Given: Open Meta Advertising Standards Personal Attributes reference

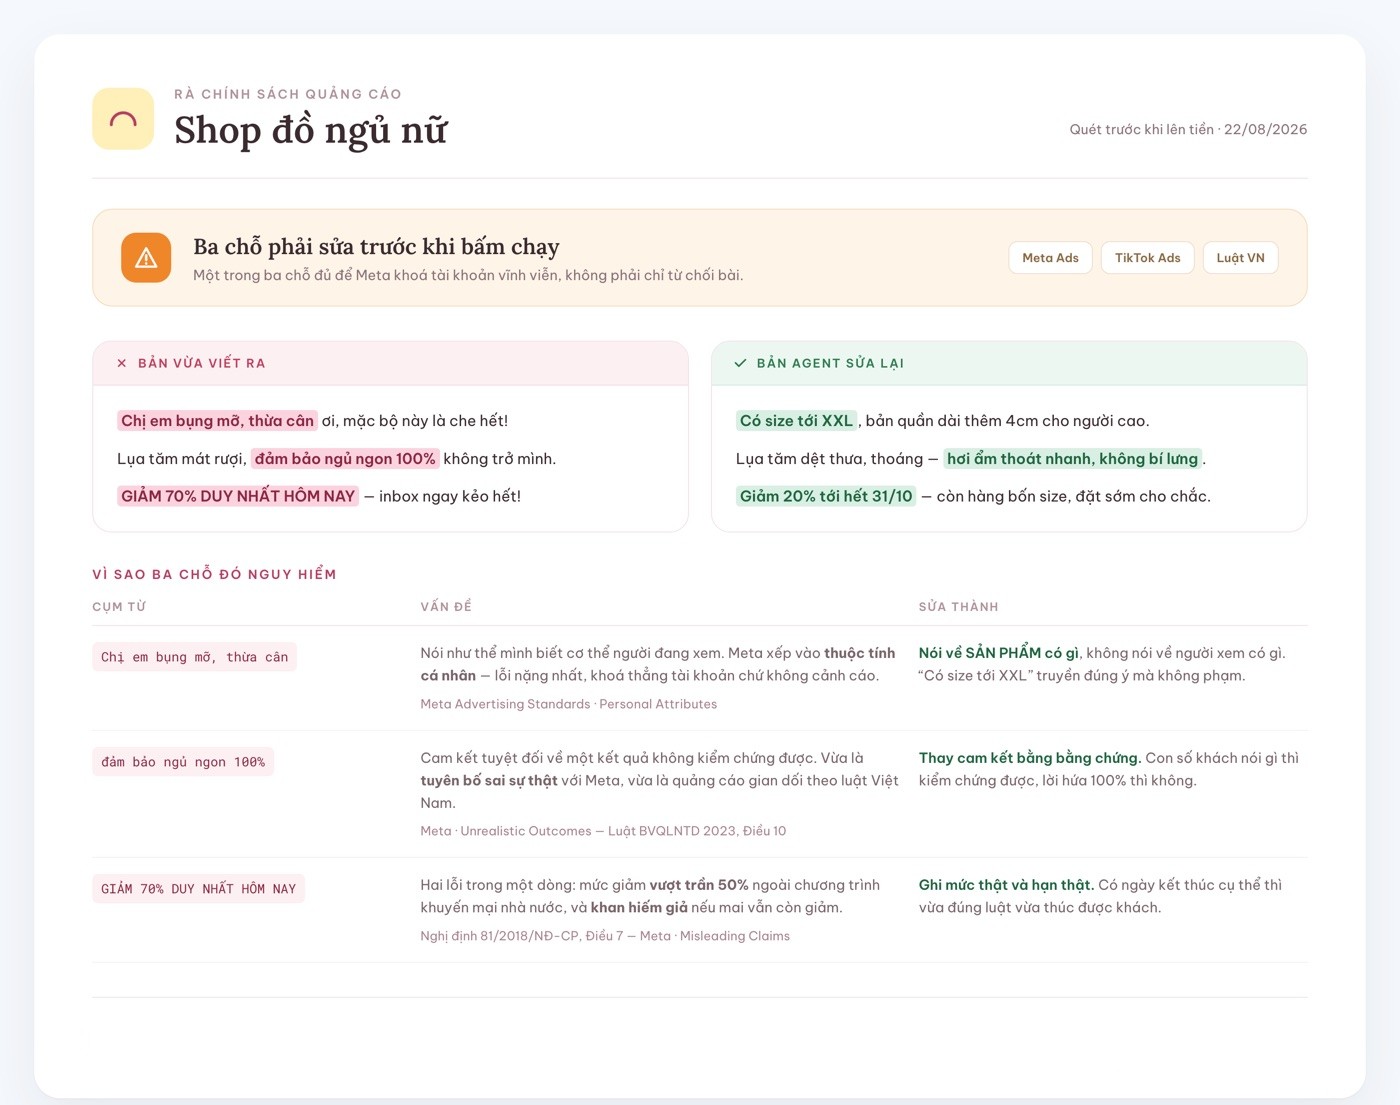Looking at the screenshot, I should point(569,704).
